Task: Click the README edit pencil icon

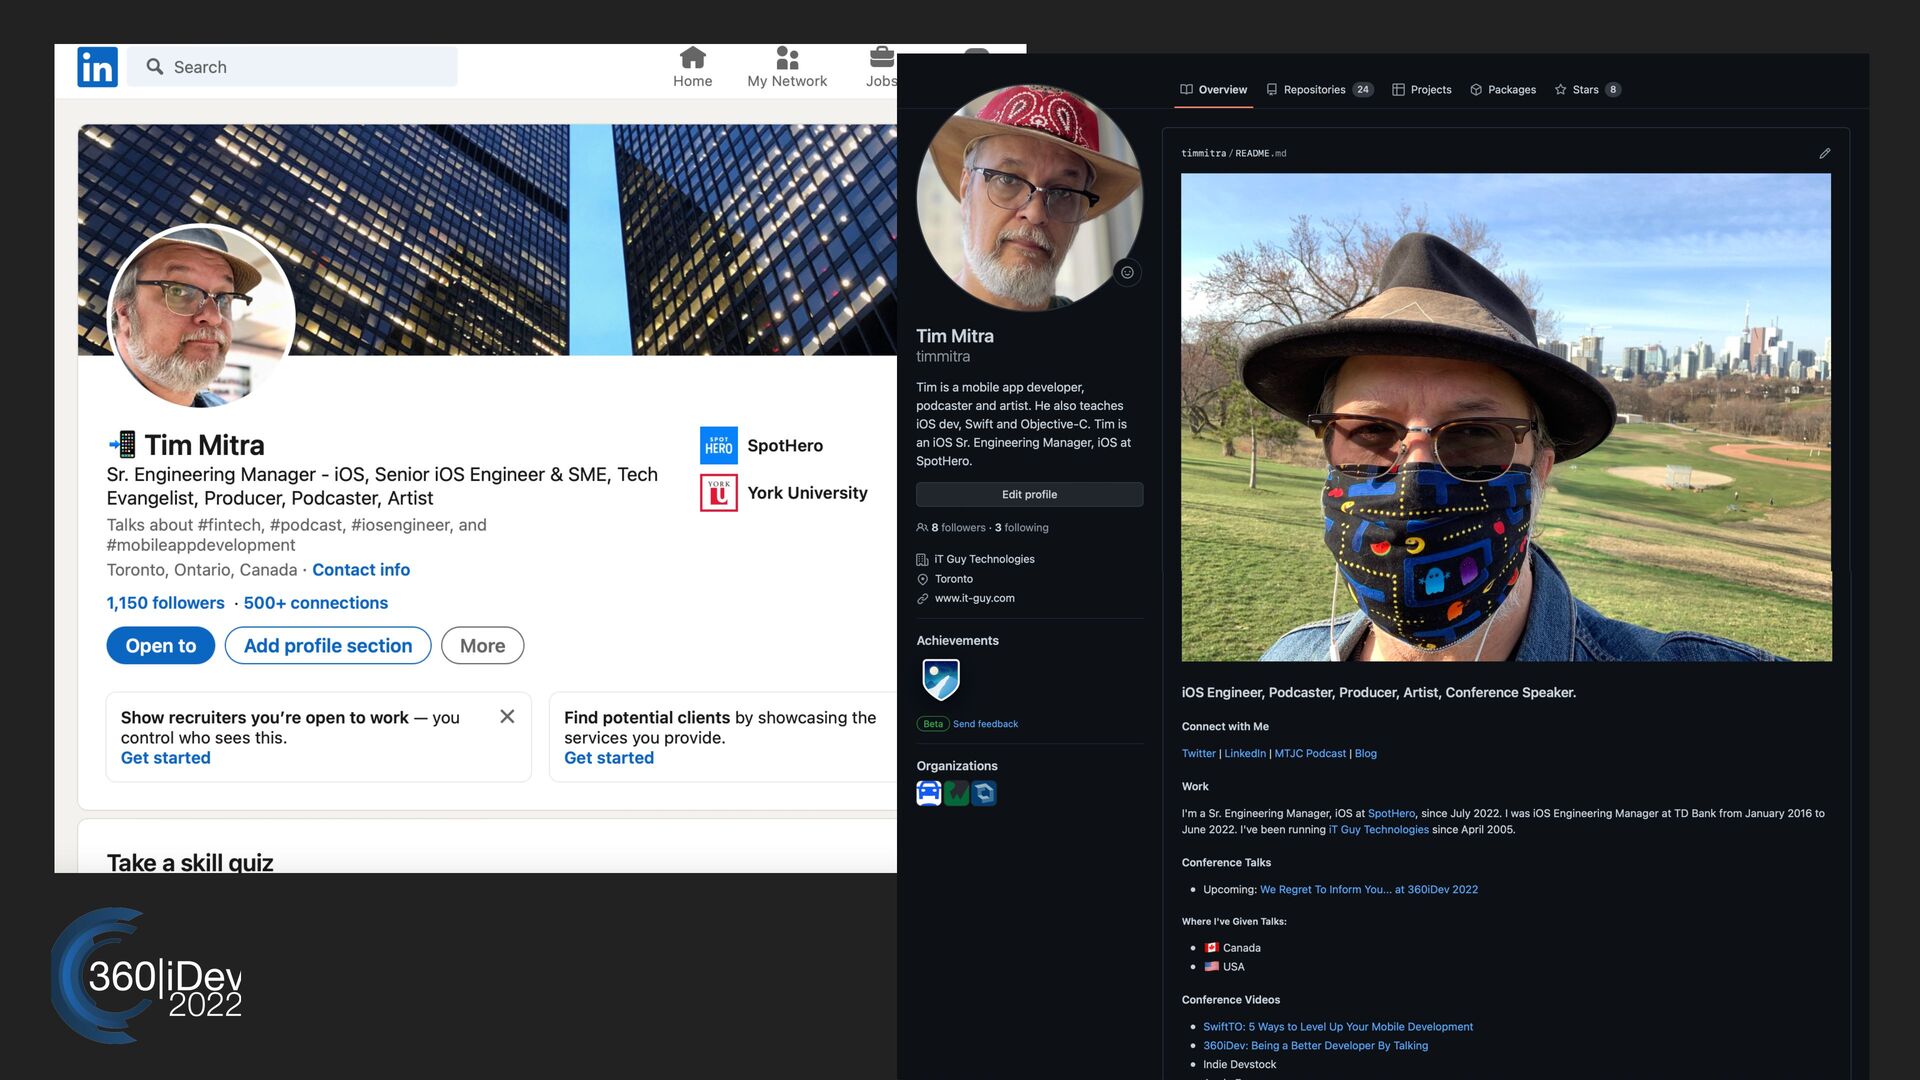Action: (x=1824, y=153)
